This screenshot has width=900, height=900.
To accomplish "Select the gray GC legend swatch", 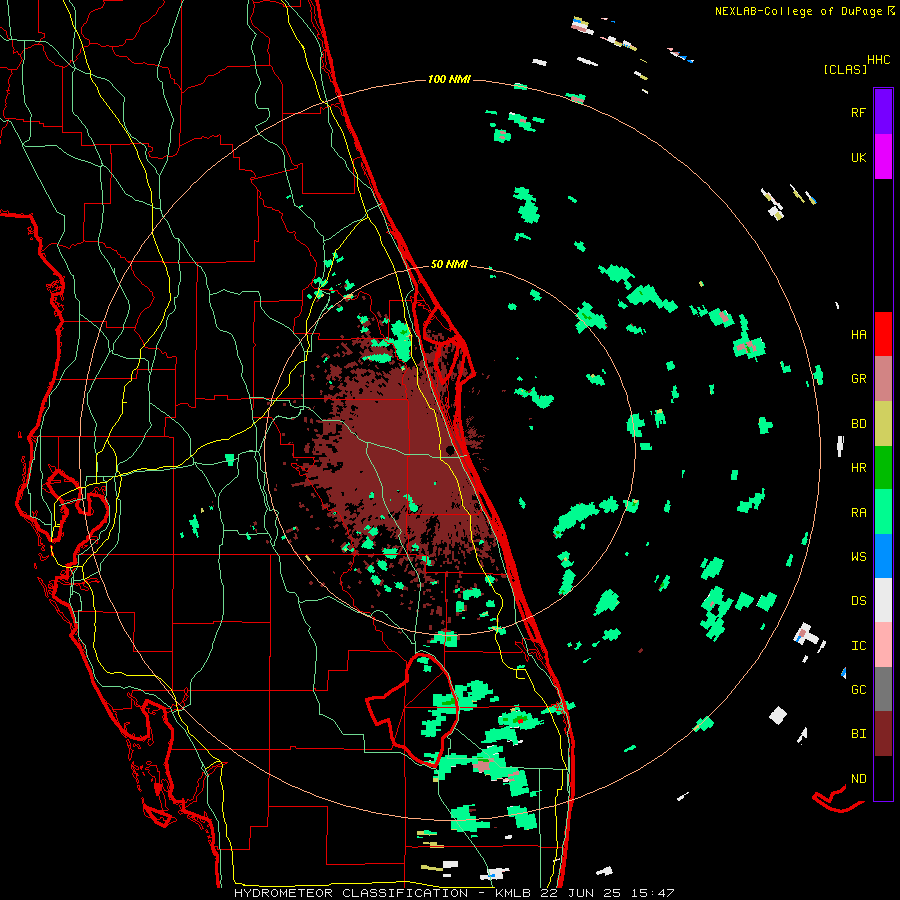I will (883, 689).
